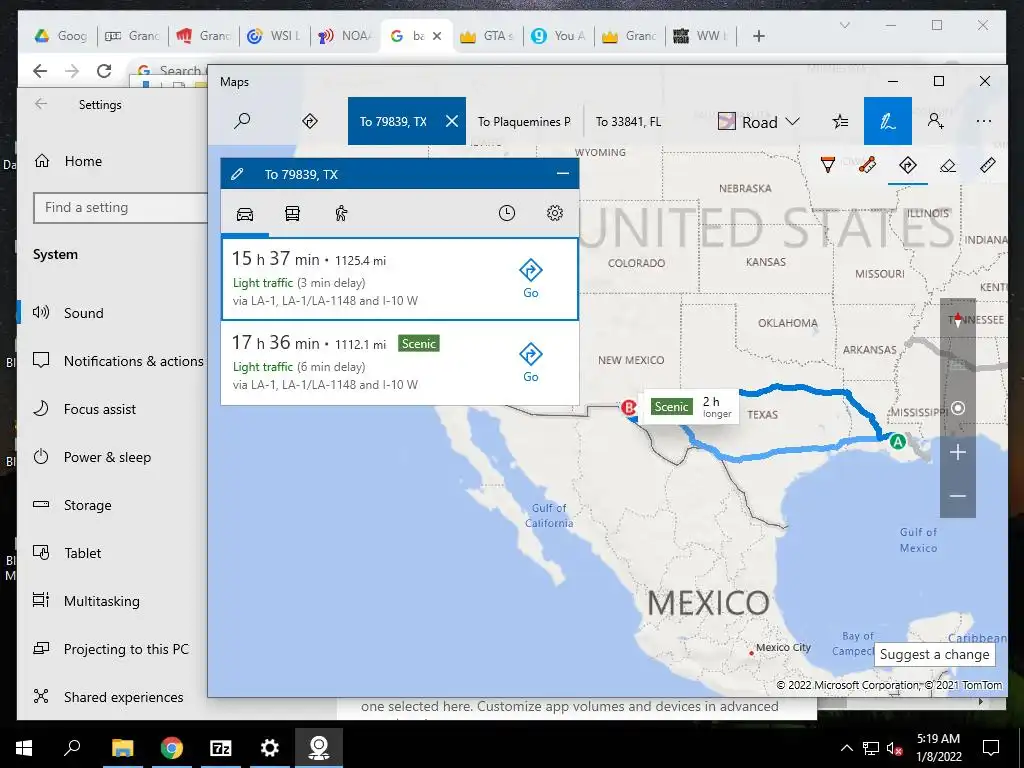
Task: Select the 15 h 37 min route card
Action: (x=400, y=280)
